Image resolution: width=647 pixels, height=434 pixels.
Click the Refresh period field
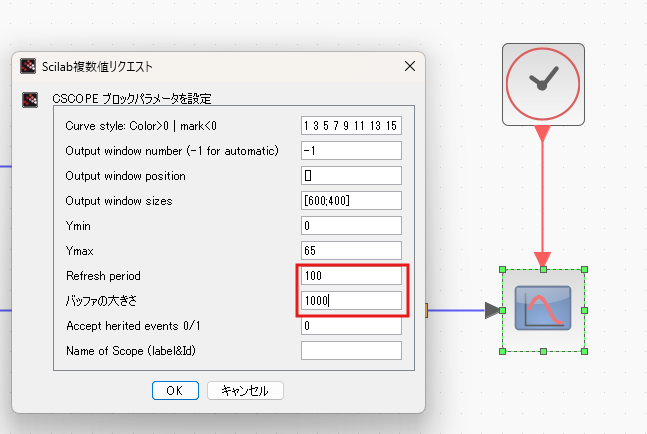[350, 275]
